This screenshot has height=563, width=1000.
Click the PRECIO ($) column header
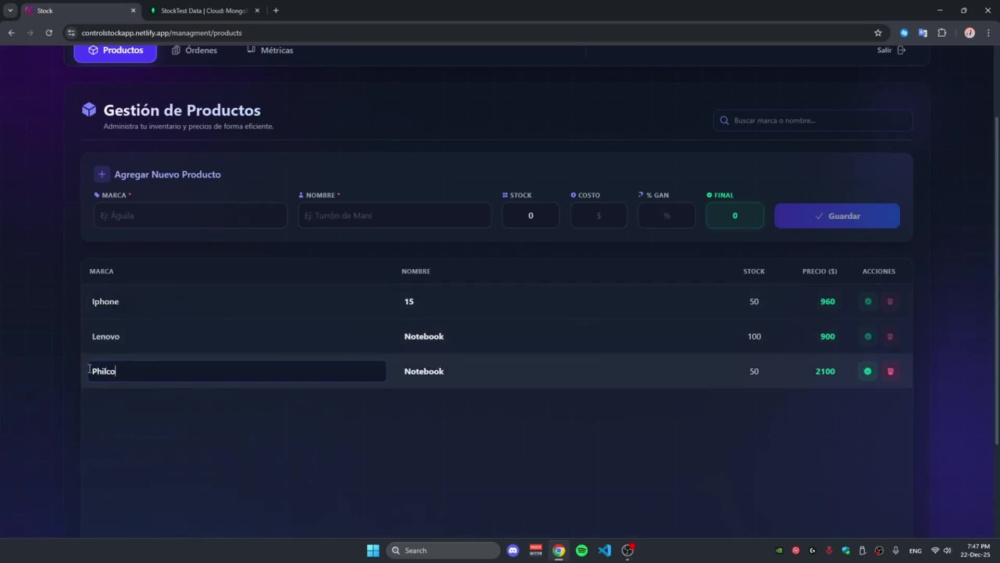(x=820, y=272)
